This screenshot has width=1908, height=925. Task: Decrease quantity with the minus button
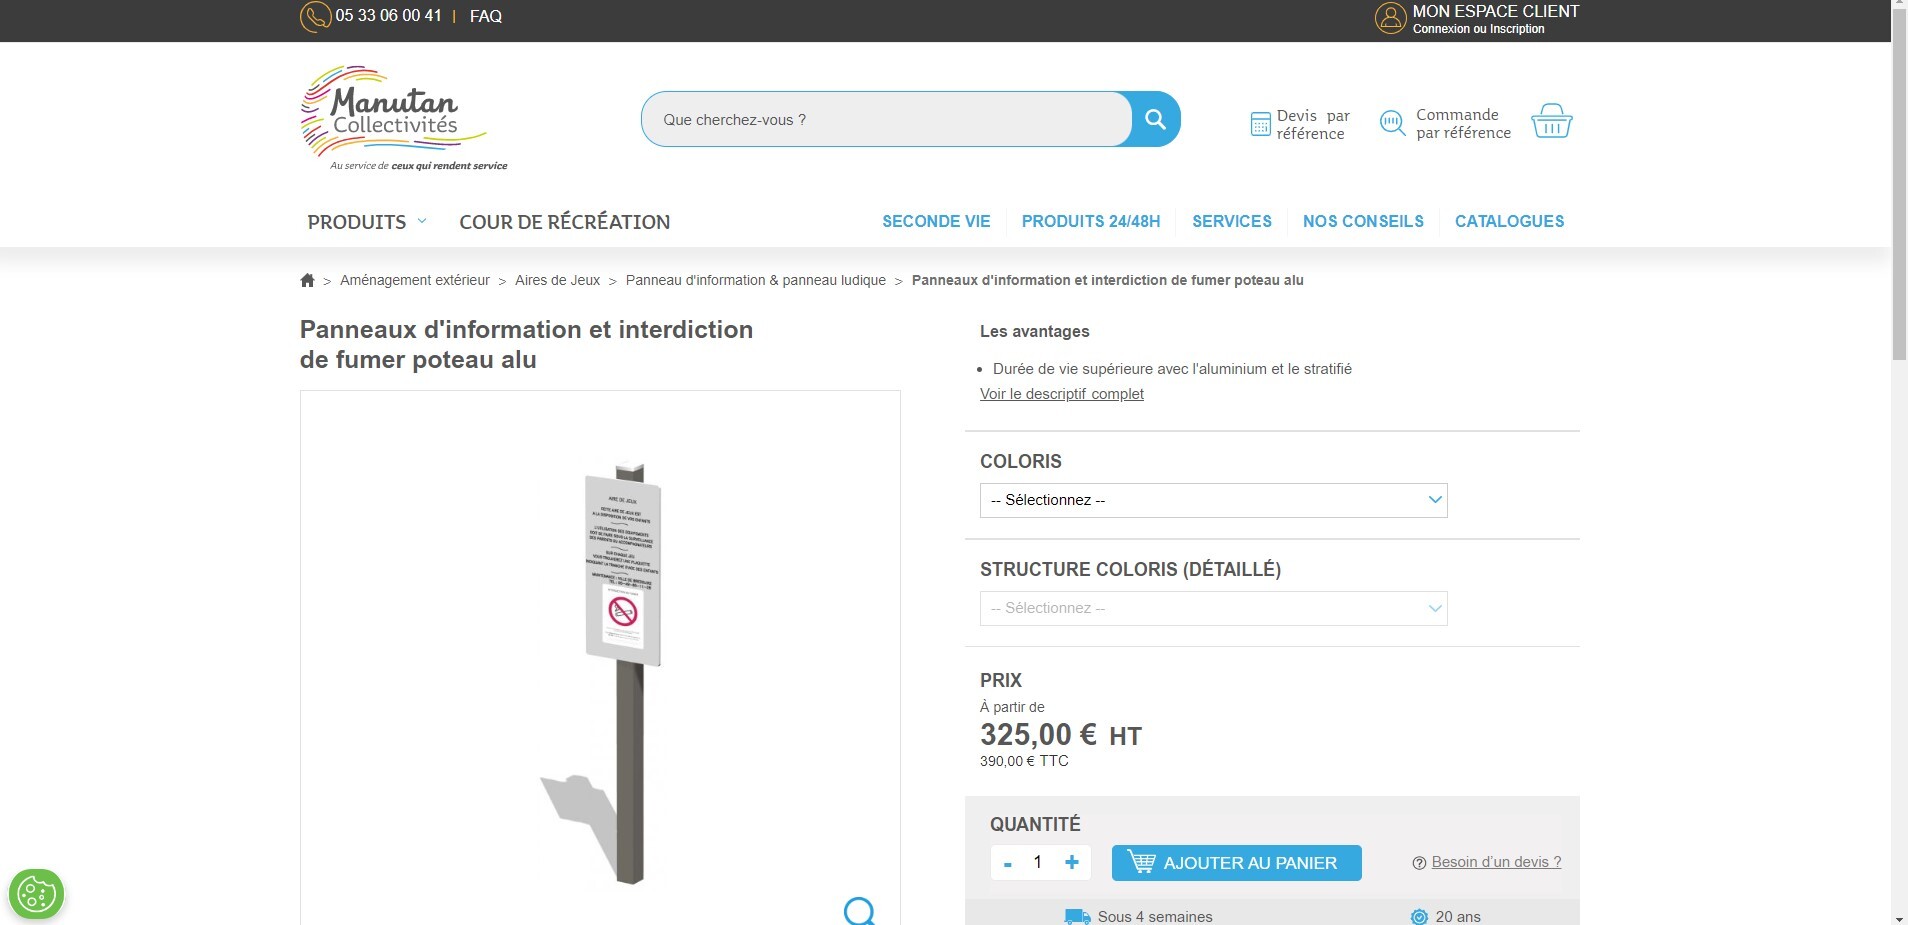[1008, 863]
